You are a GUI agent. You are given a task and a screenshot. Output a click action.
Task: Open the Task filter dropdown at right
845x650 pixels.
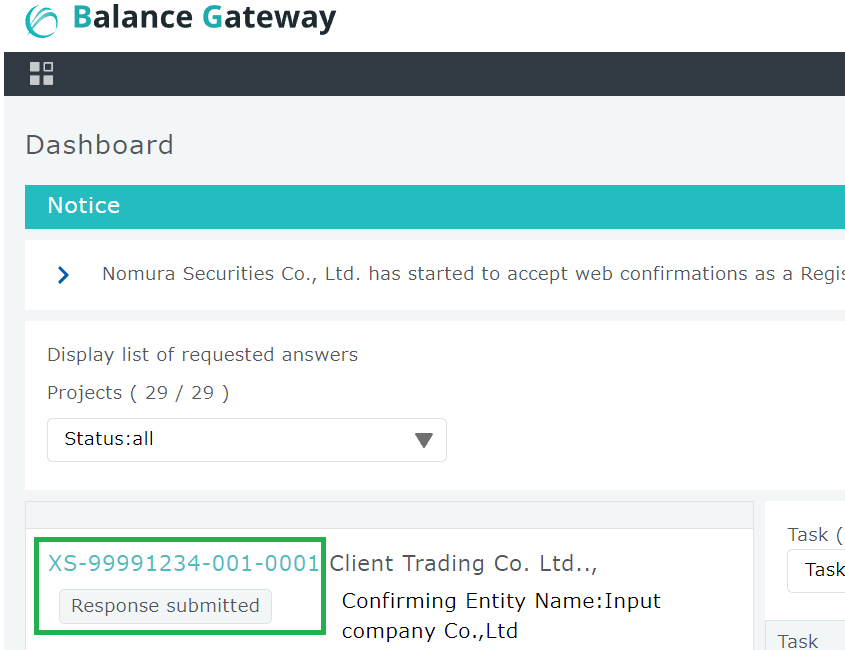click(x=817, y=569)
